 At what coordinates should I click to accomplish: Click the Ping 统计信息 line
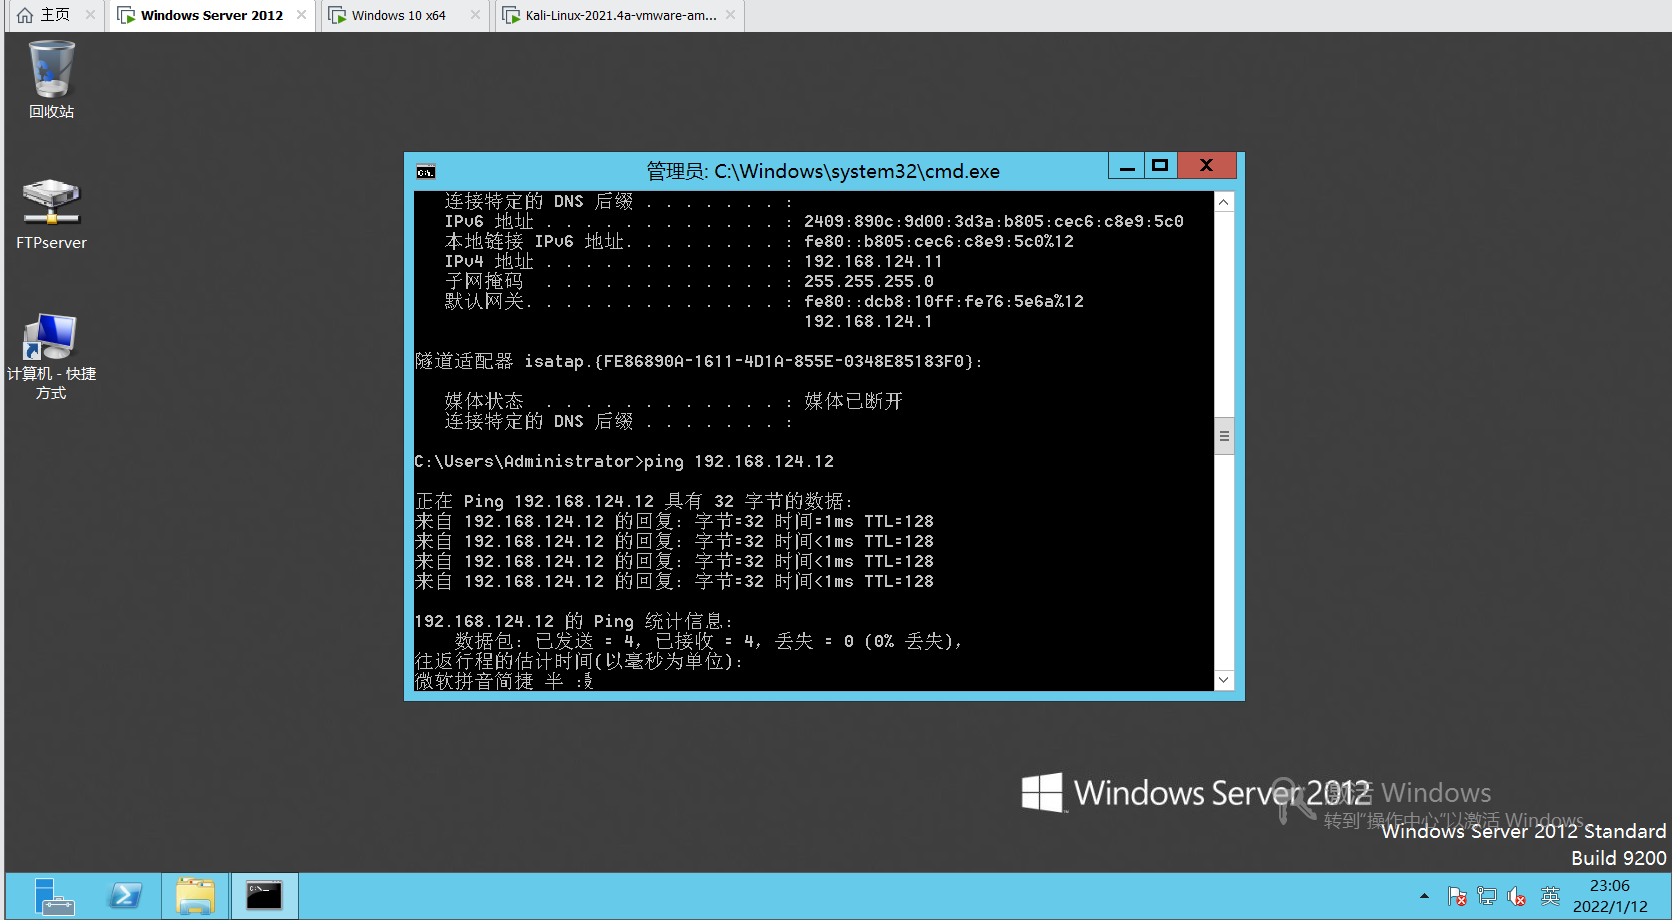[574, 622]
